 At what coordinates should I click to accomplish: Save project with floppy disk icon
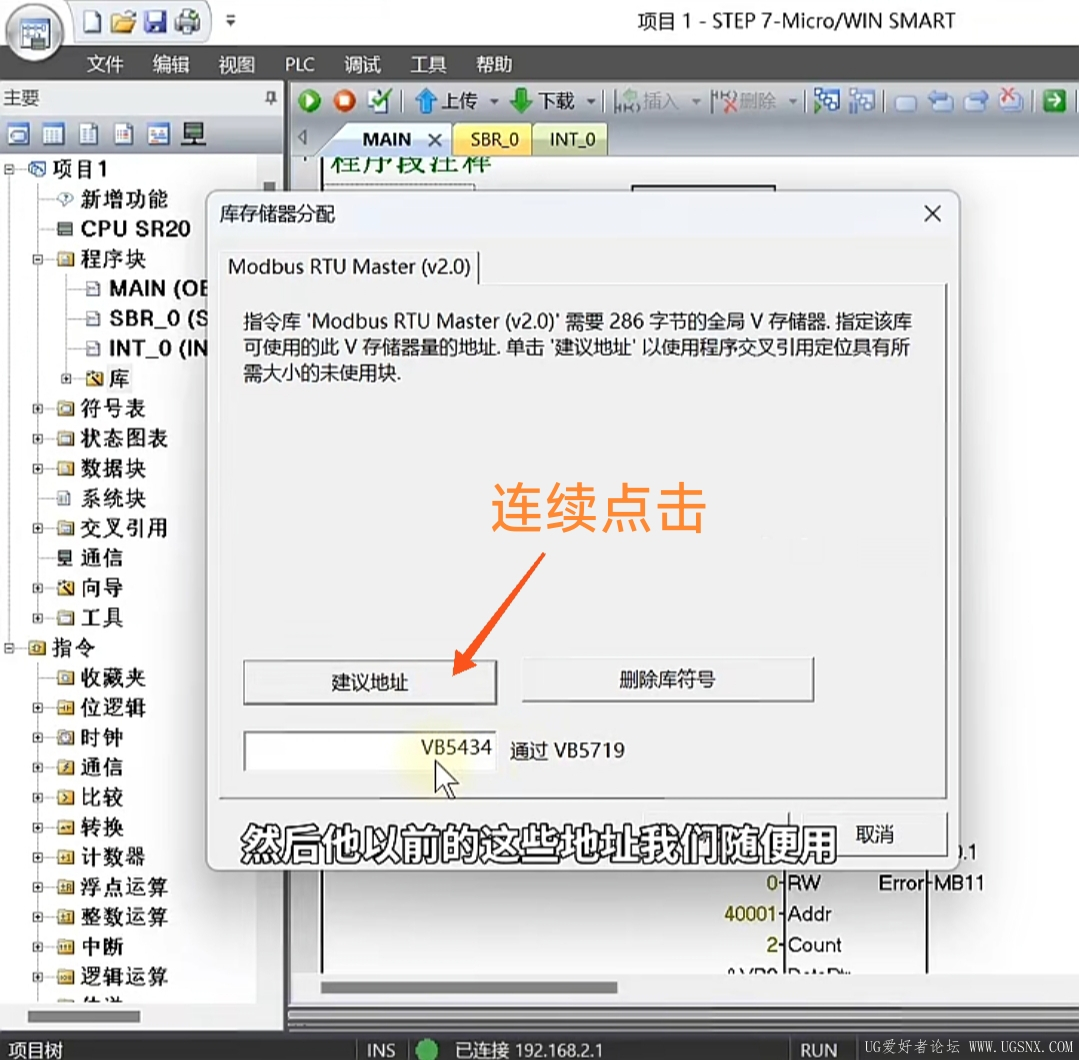tap(156, 21)
